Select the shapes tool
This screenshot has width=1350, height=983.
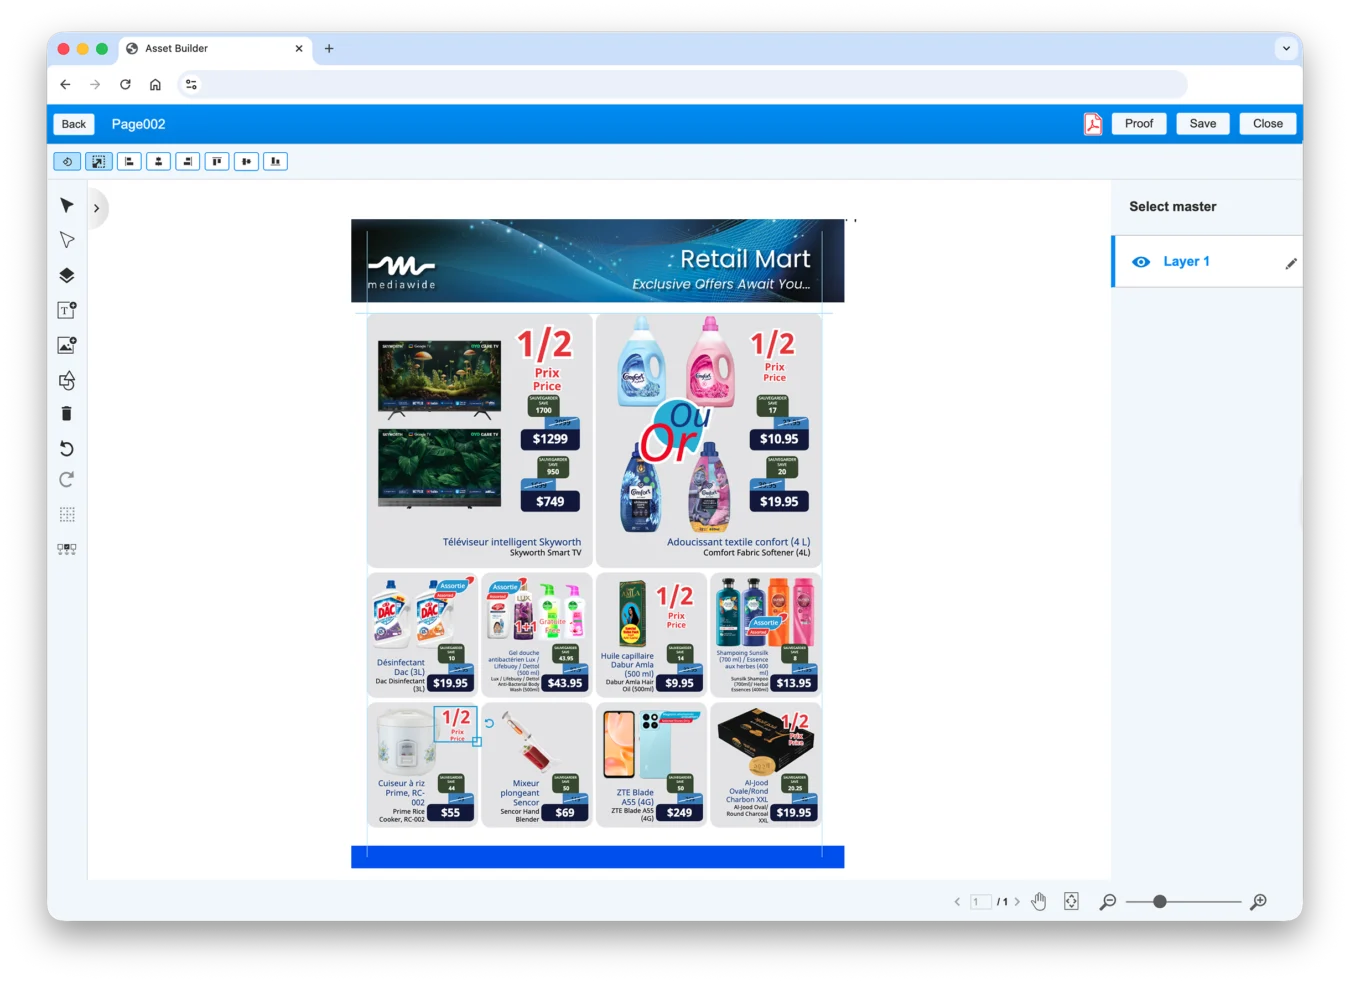coord(66,380)
